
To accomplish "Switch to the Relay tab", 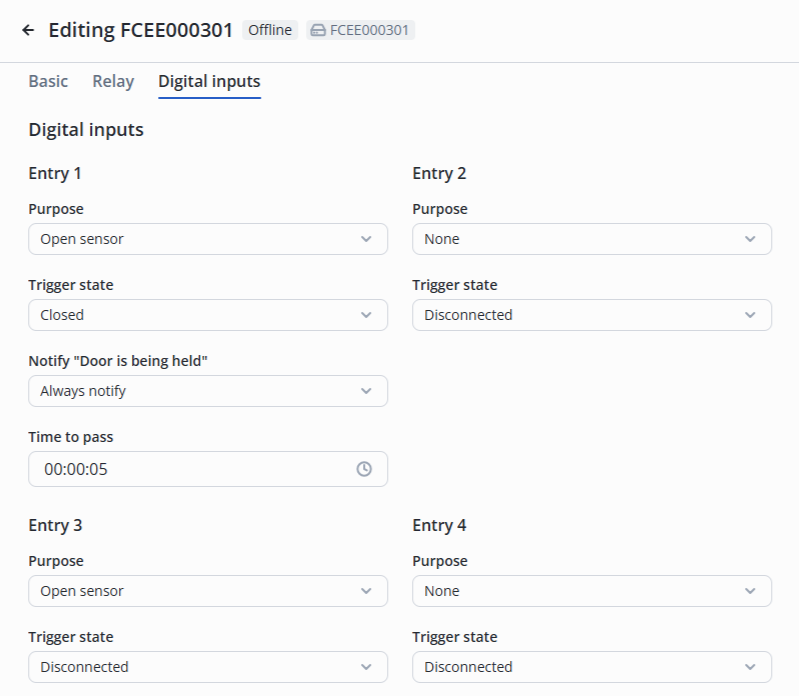I will click(x=113, y=82).
